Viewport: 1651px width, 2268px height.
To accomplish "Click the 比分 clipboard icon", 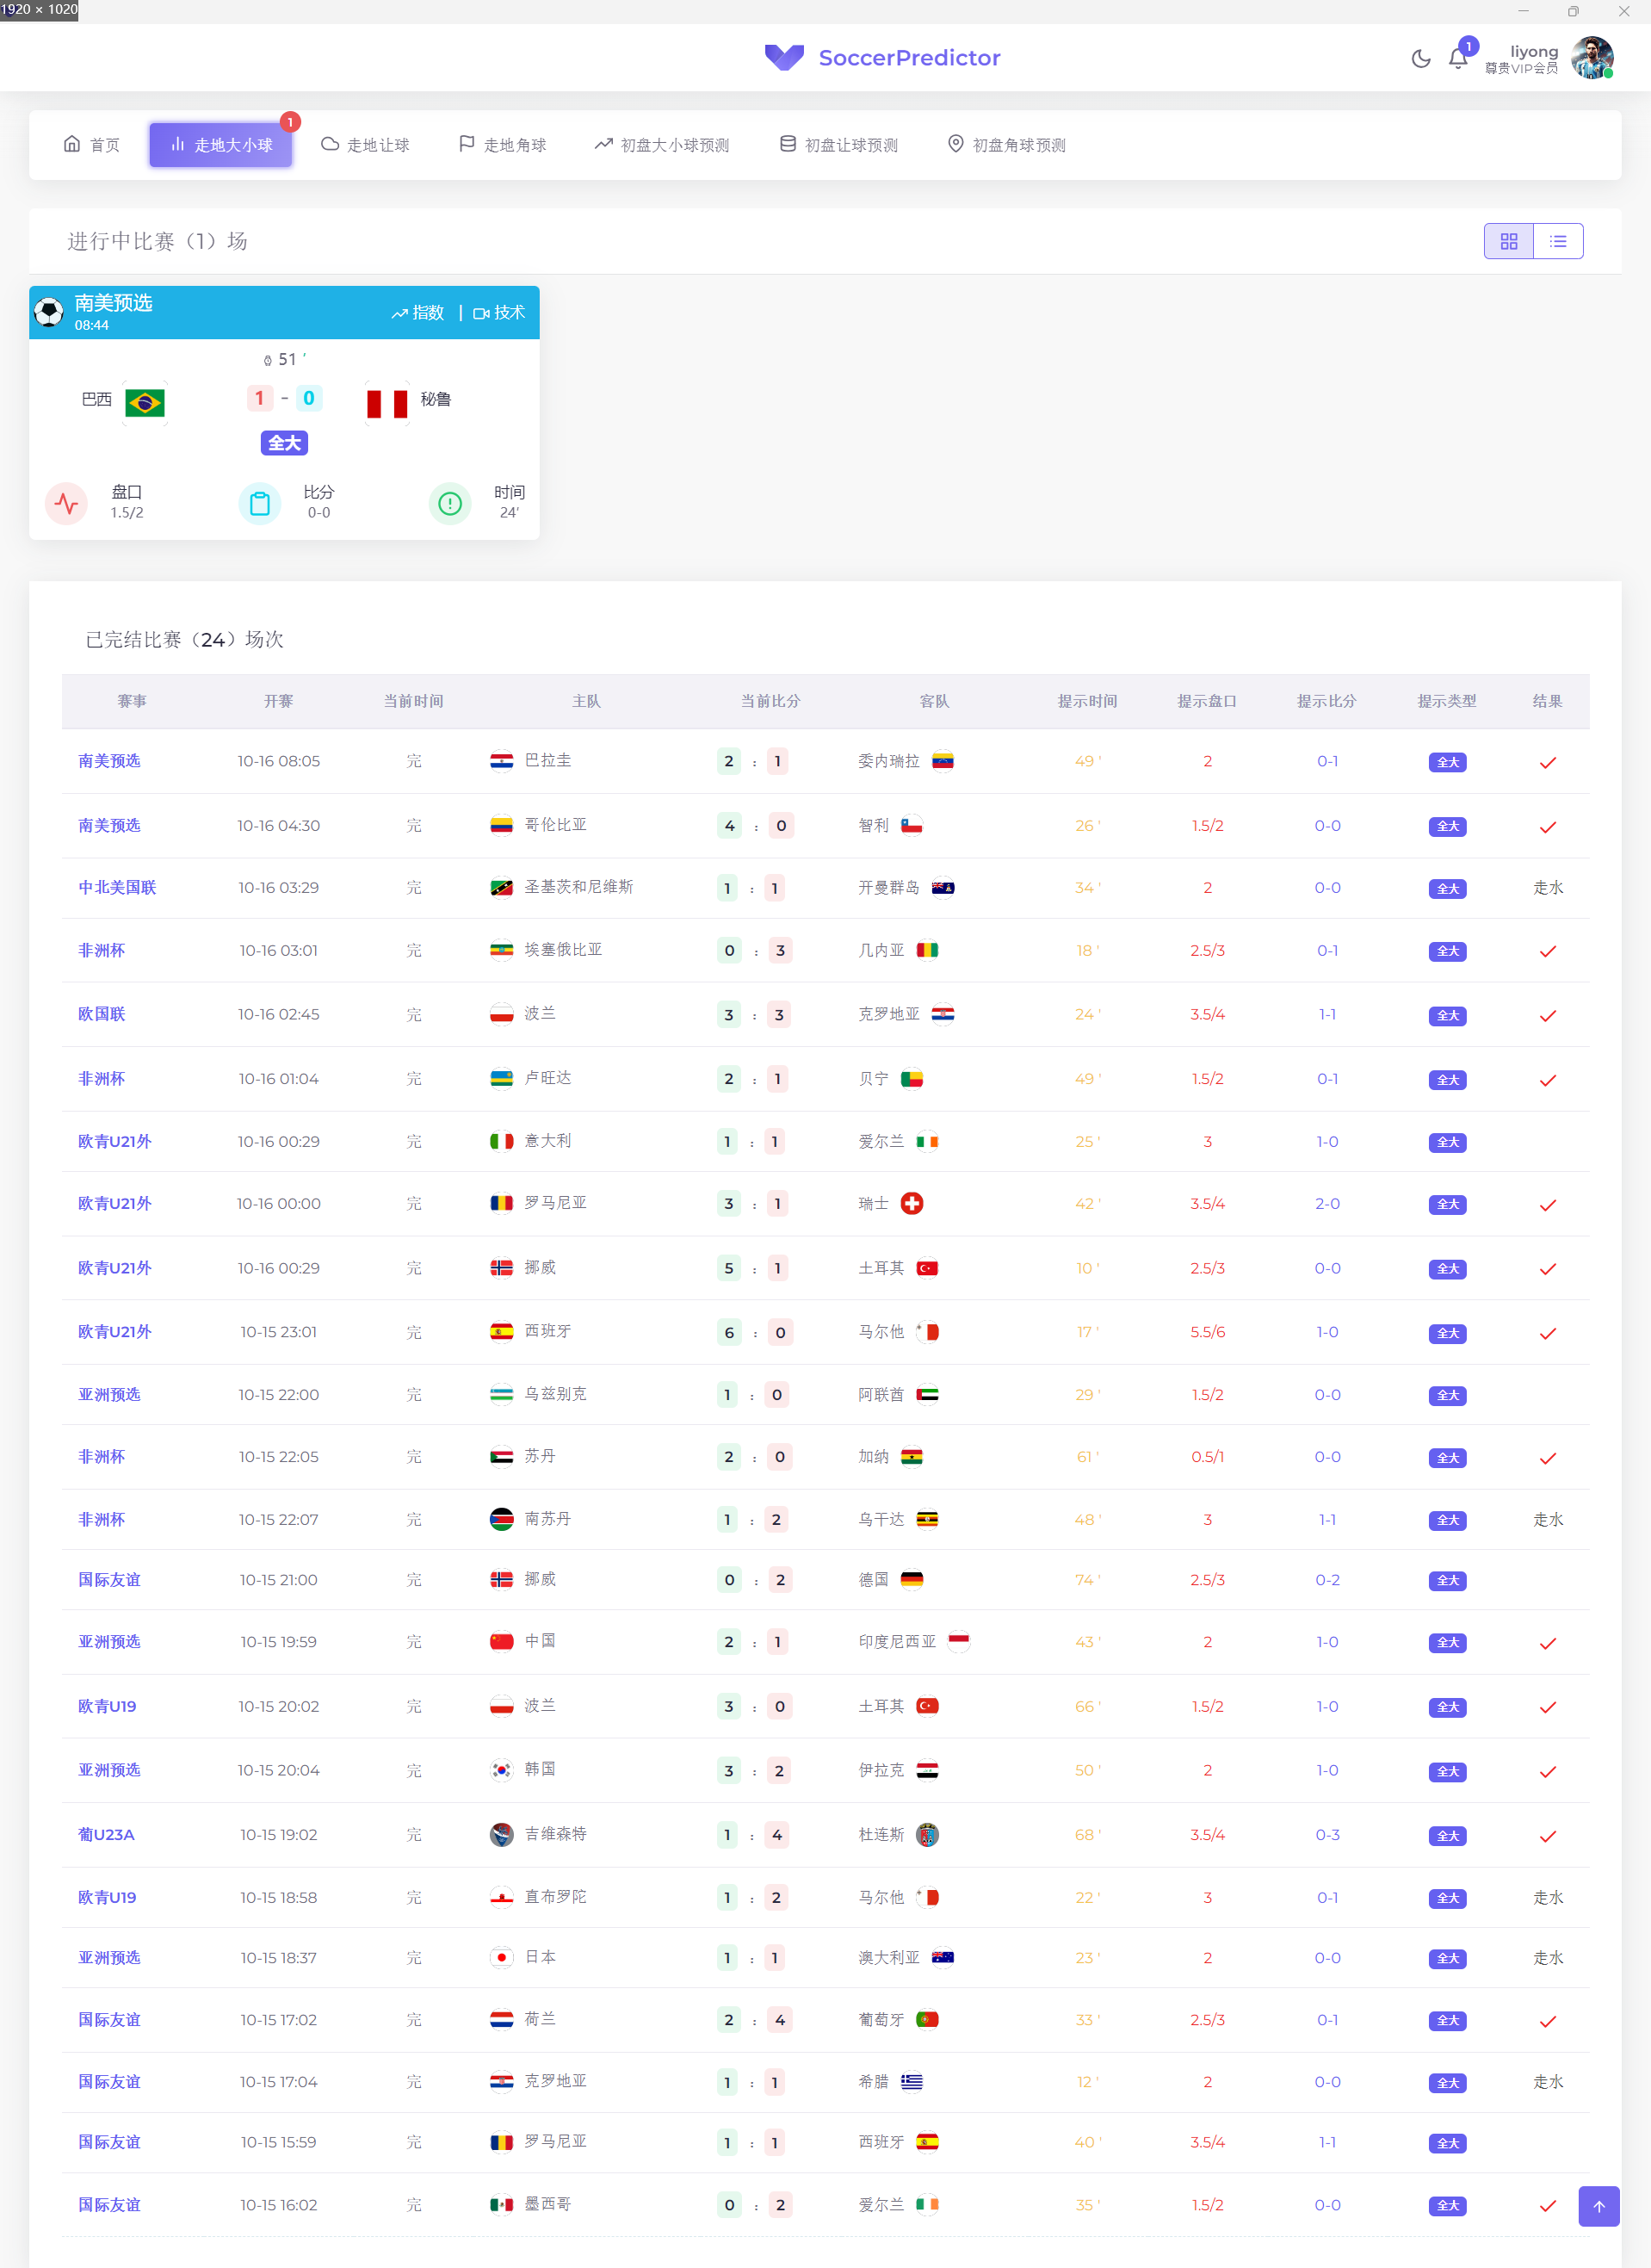I will click(x=260, y=503).
